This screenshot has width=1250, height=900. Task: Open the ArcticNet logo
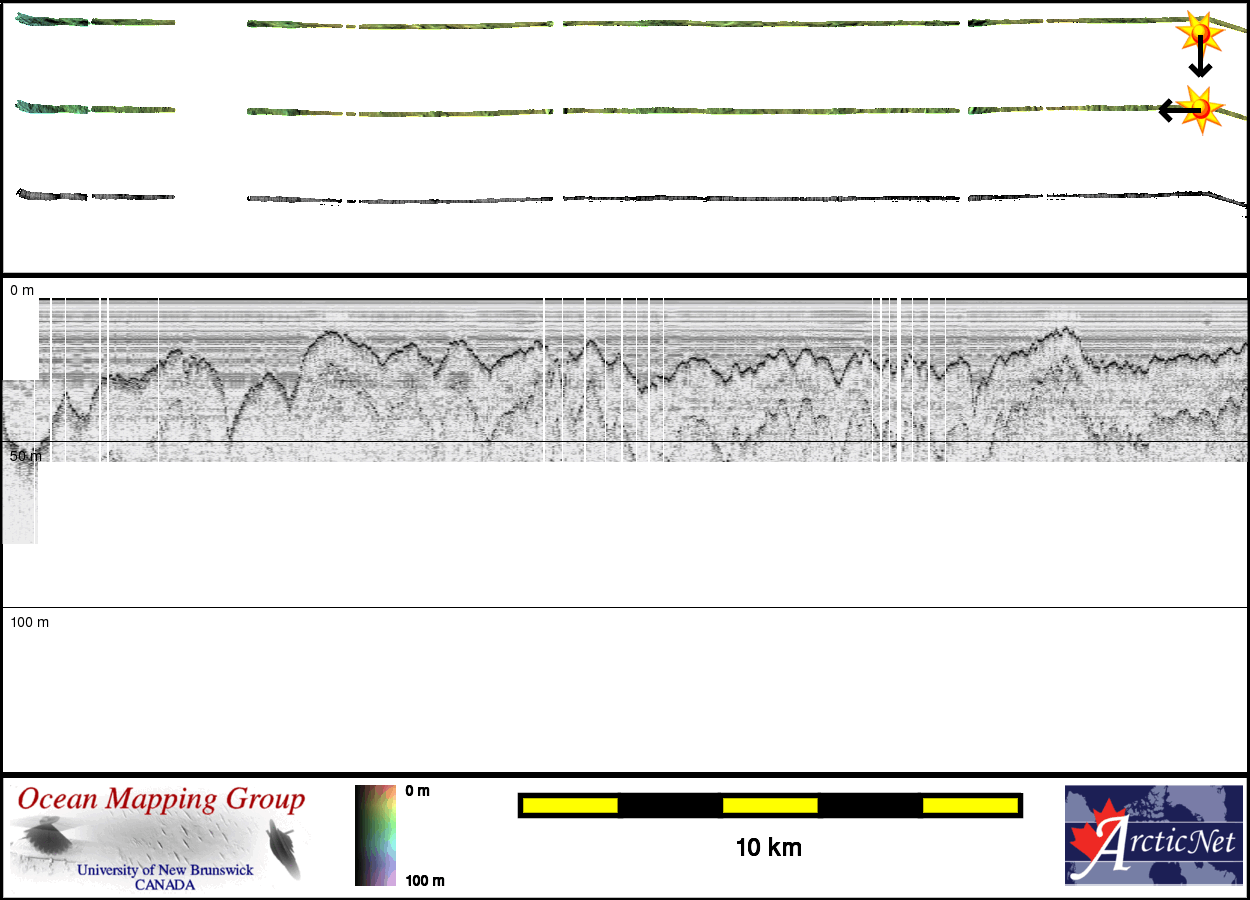tap(1152, 835)
